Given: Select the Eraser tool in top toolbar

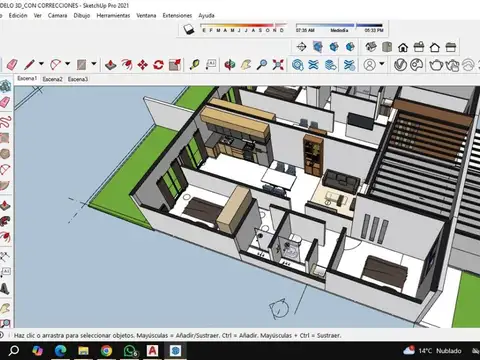Looking at the screenshot, I should point(12,65).
